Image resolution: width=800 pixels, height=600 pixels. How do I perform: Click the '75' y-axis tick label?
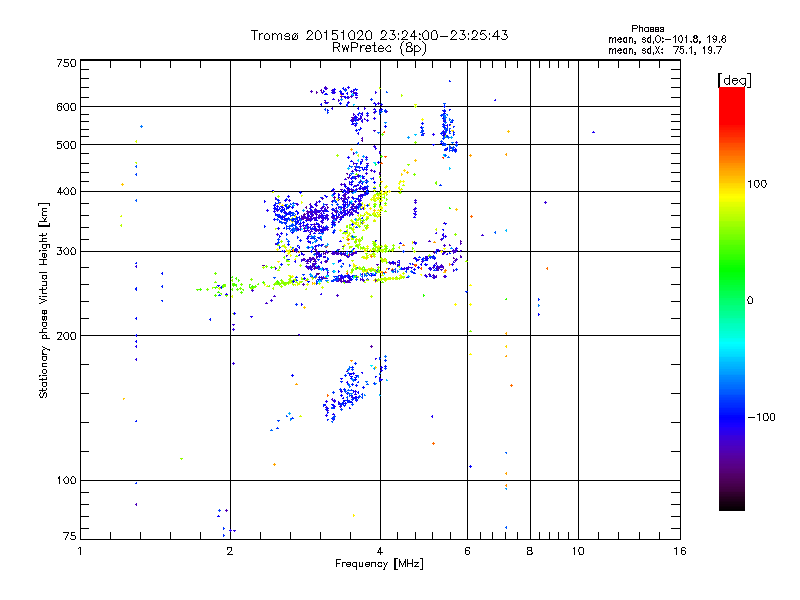(70, 536)
